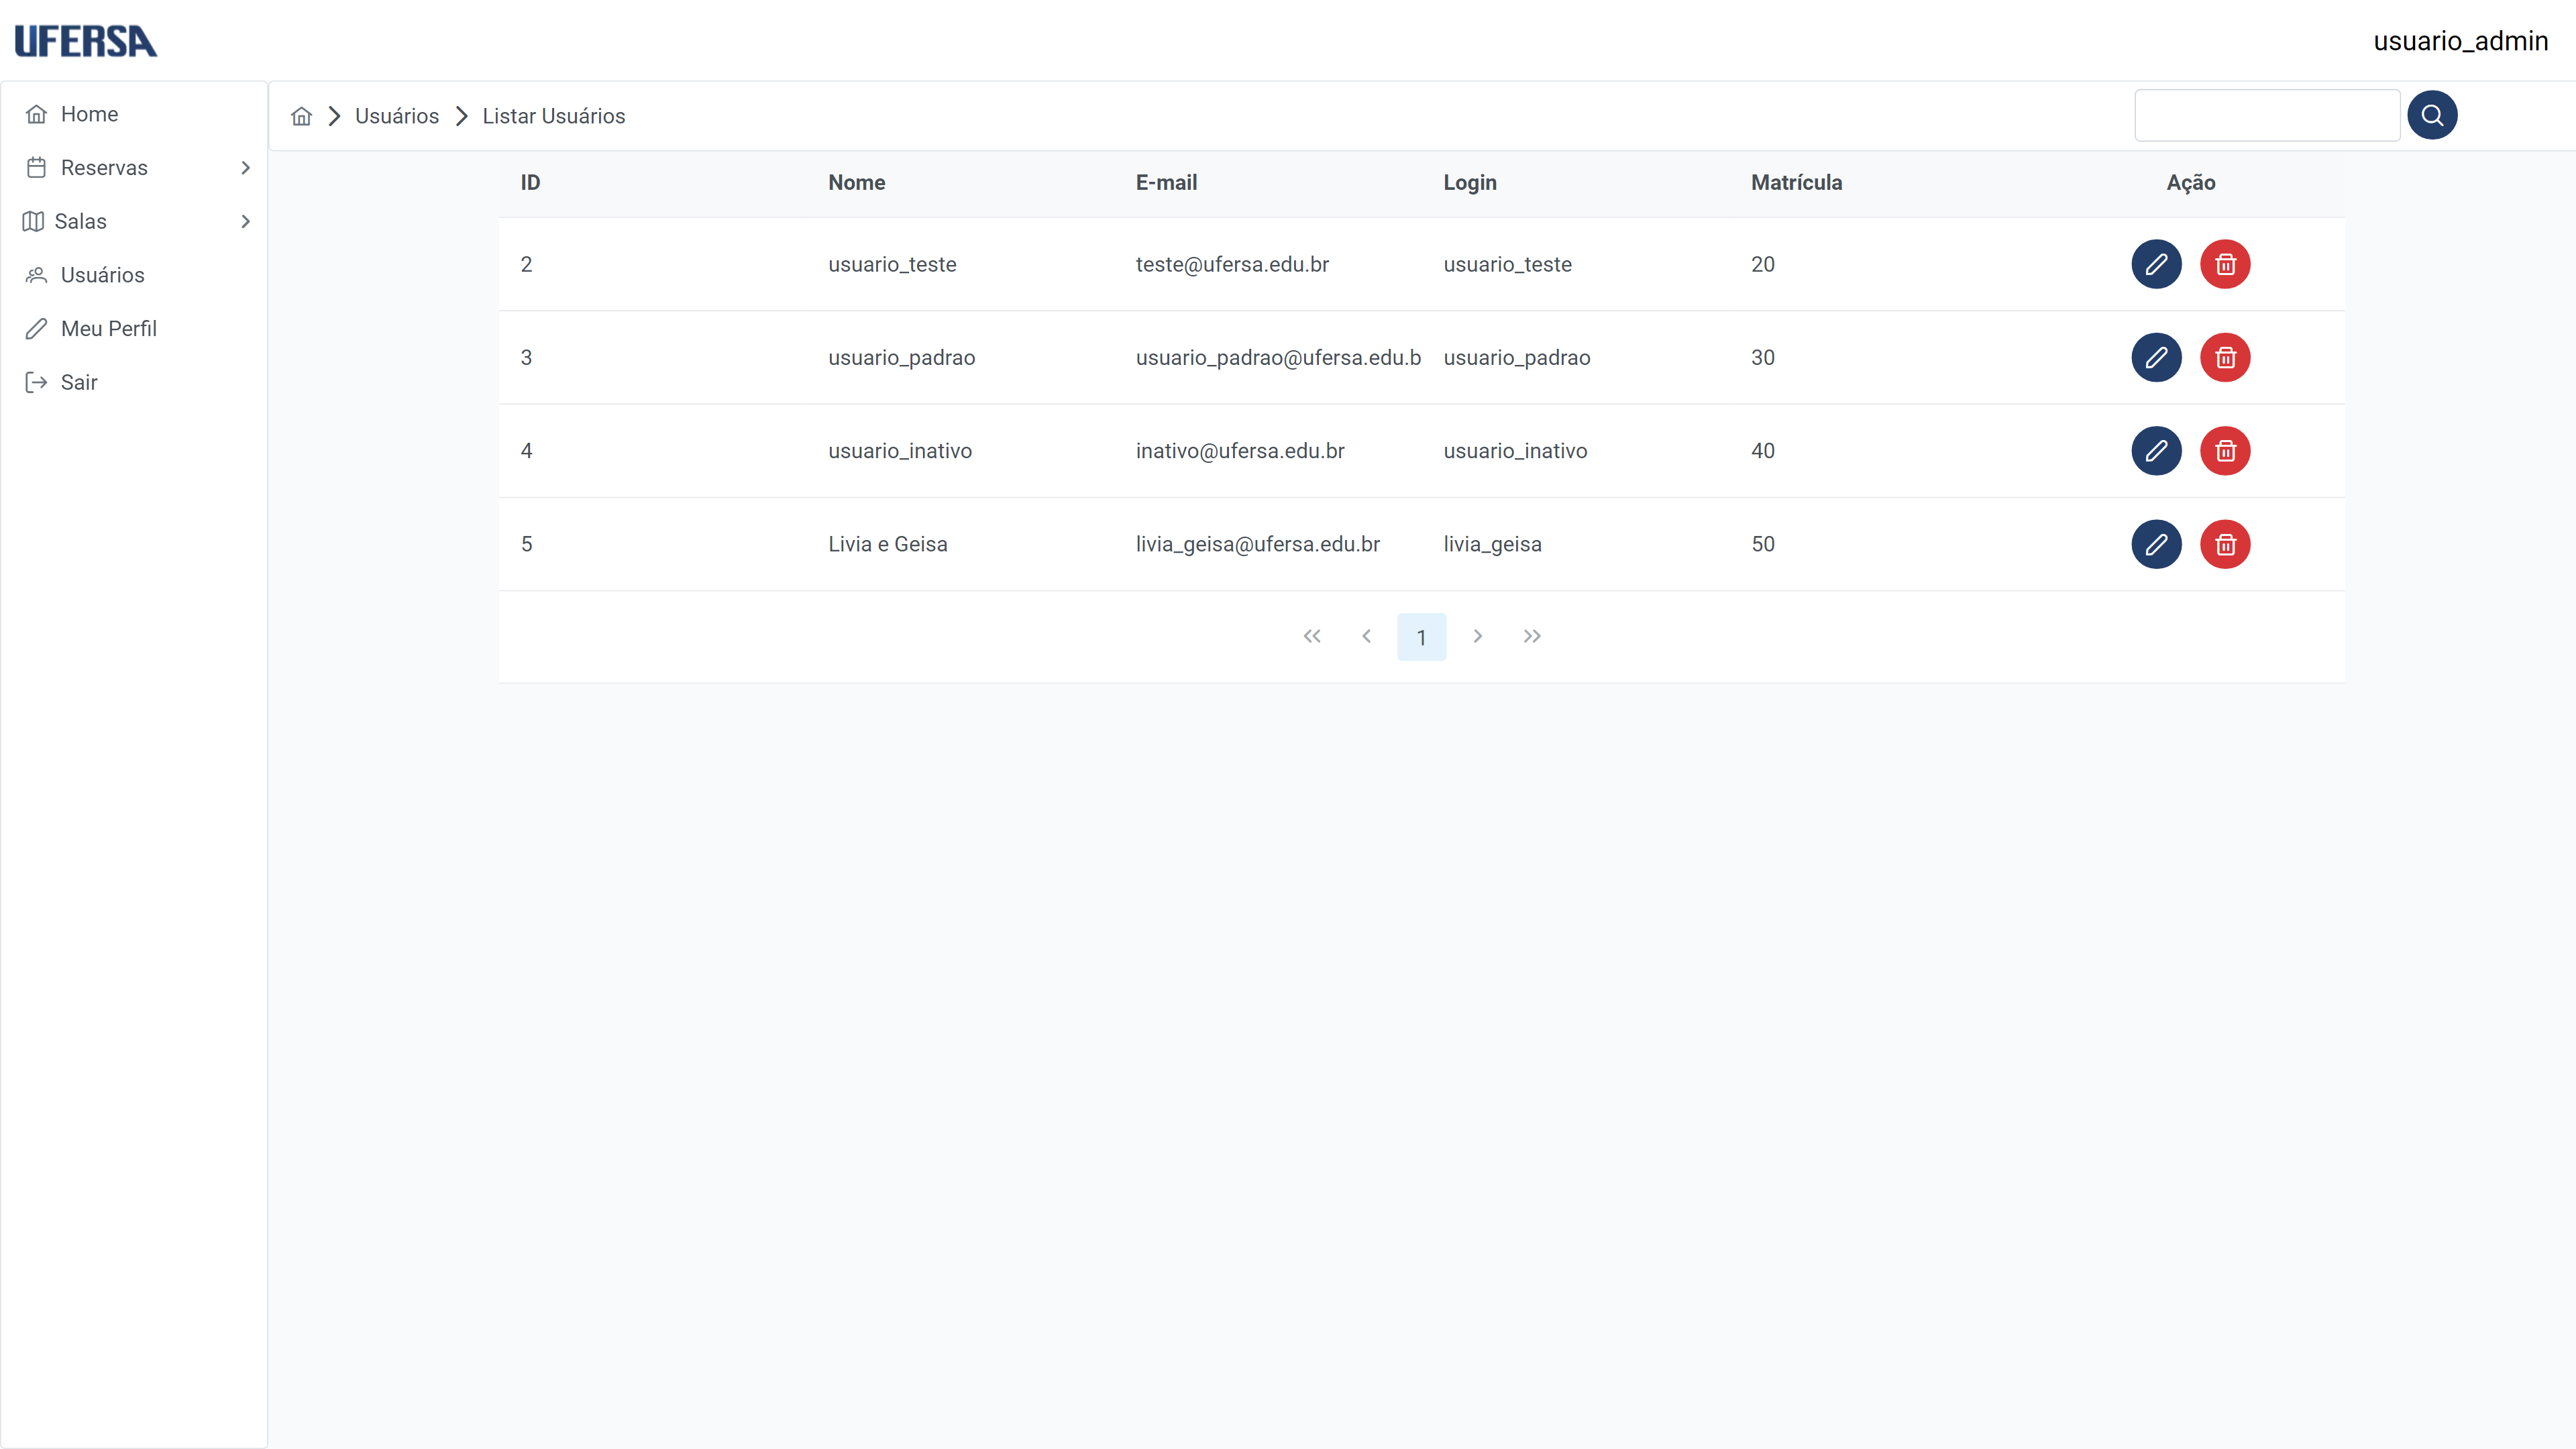Click the name cell Livia e Geisa
This screenshot has height=1449, width=2576.
coord(887,544)
